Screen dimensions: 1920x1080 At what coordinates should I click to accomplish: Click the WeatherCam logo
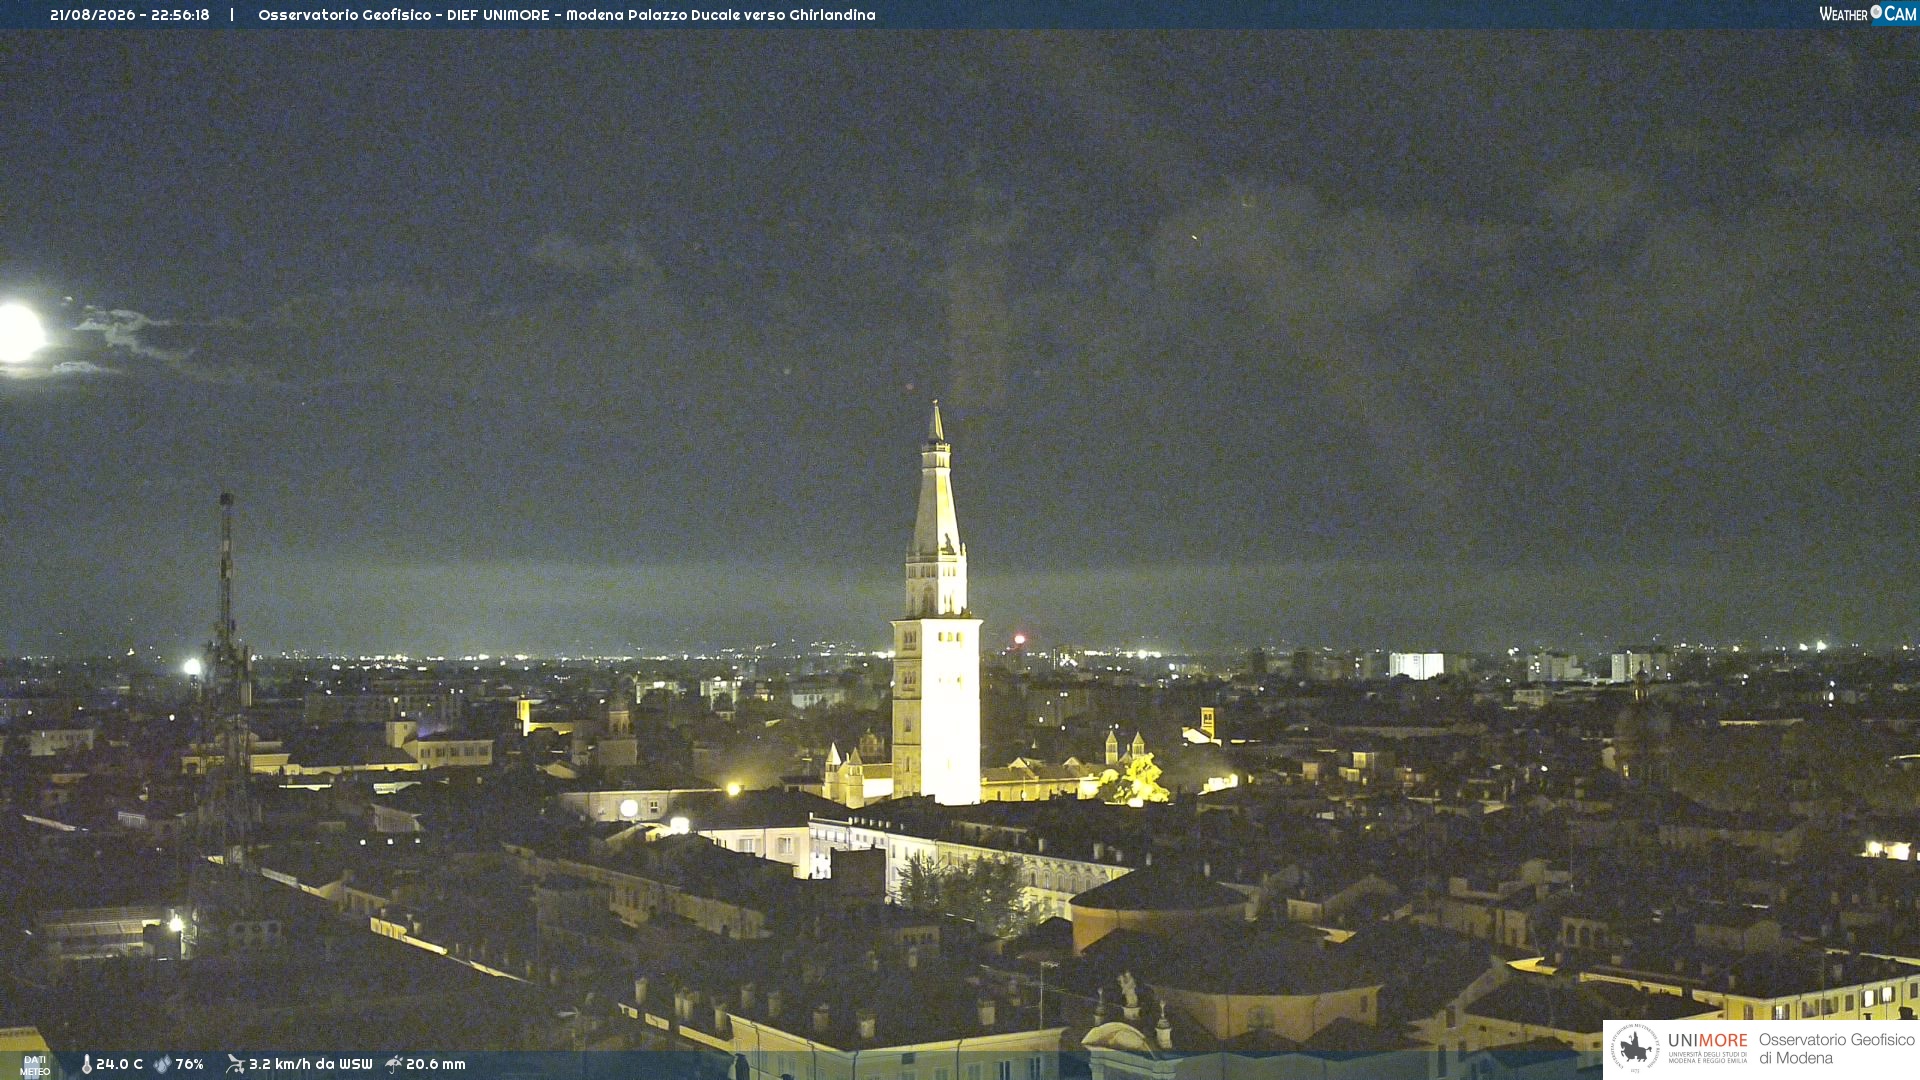point(1867,14)
